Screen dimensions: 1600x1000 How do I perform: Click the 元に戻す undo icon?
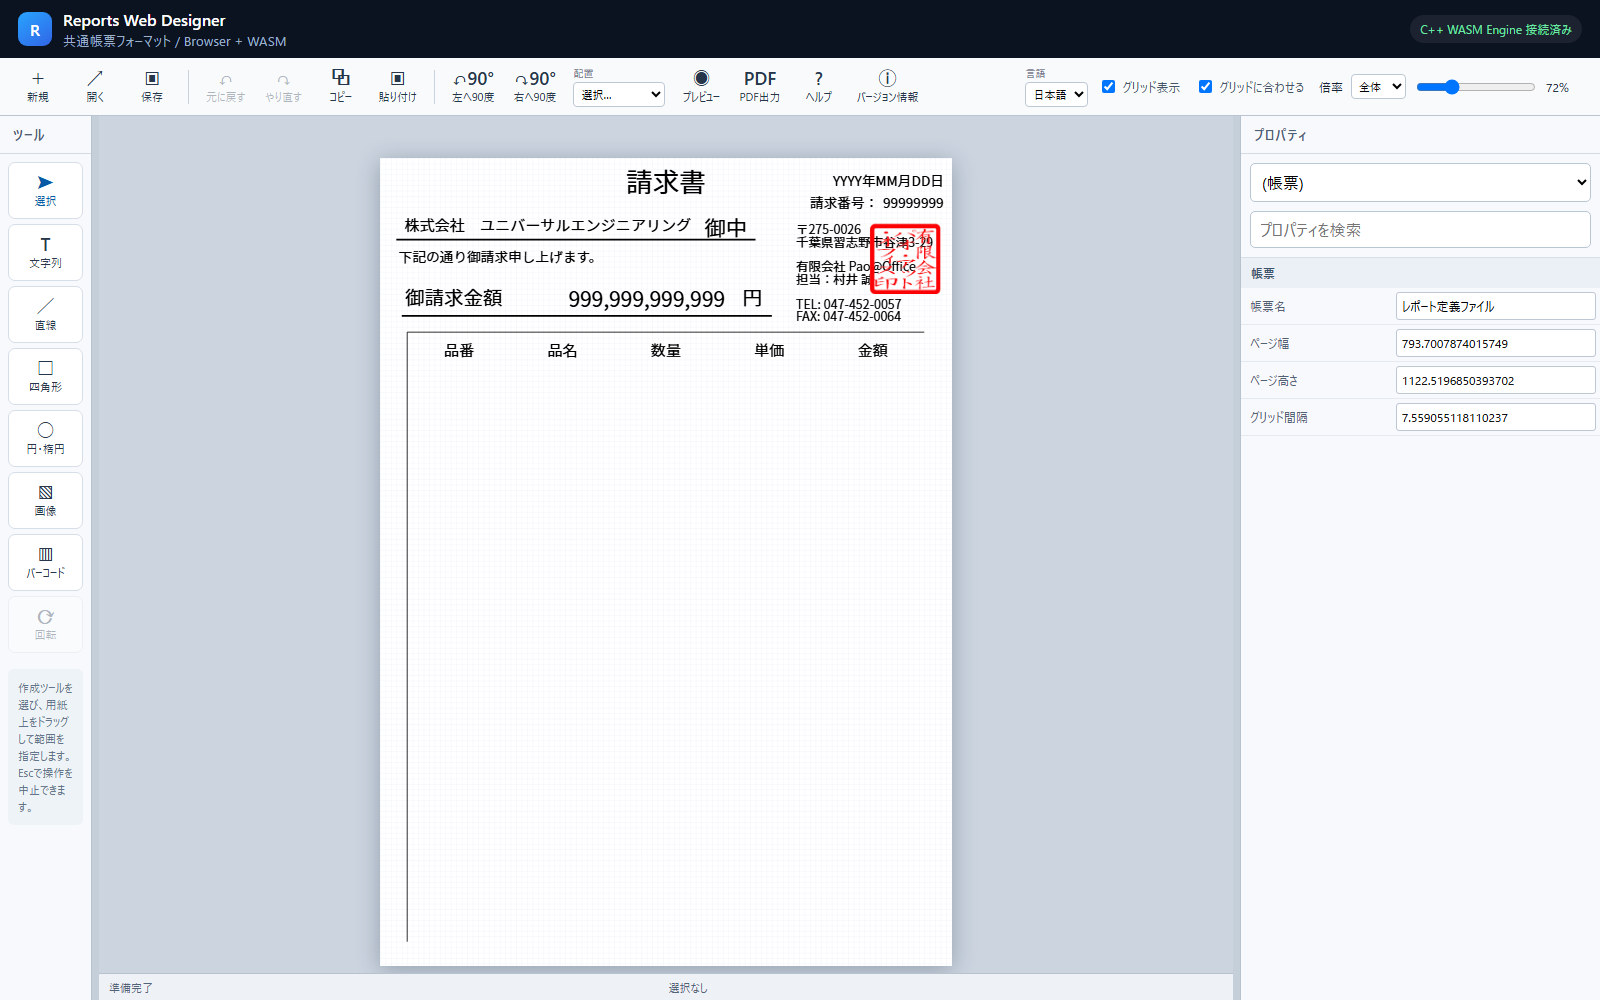(225, 87)
